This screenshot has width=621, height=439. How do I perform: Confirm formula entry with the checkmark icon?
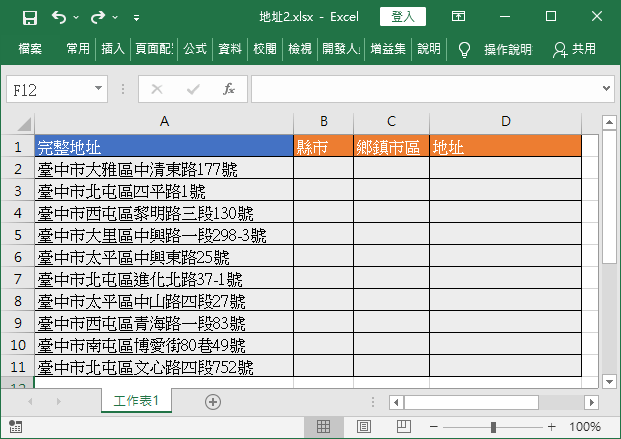(193, 89)
